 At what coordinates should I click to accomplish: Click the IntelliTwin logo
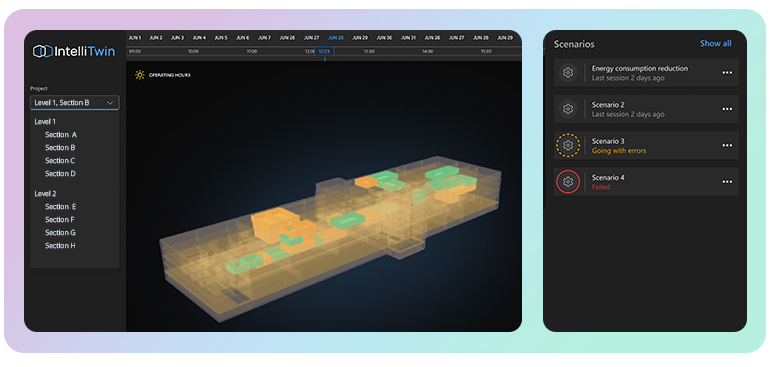coord(74,51)
